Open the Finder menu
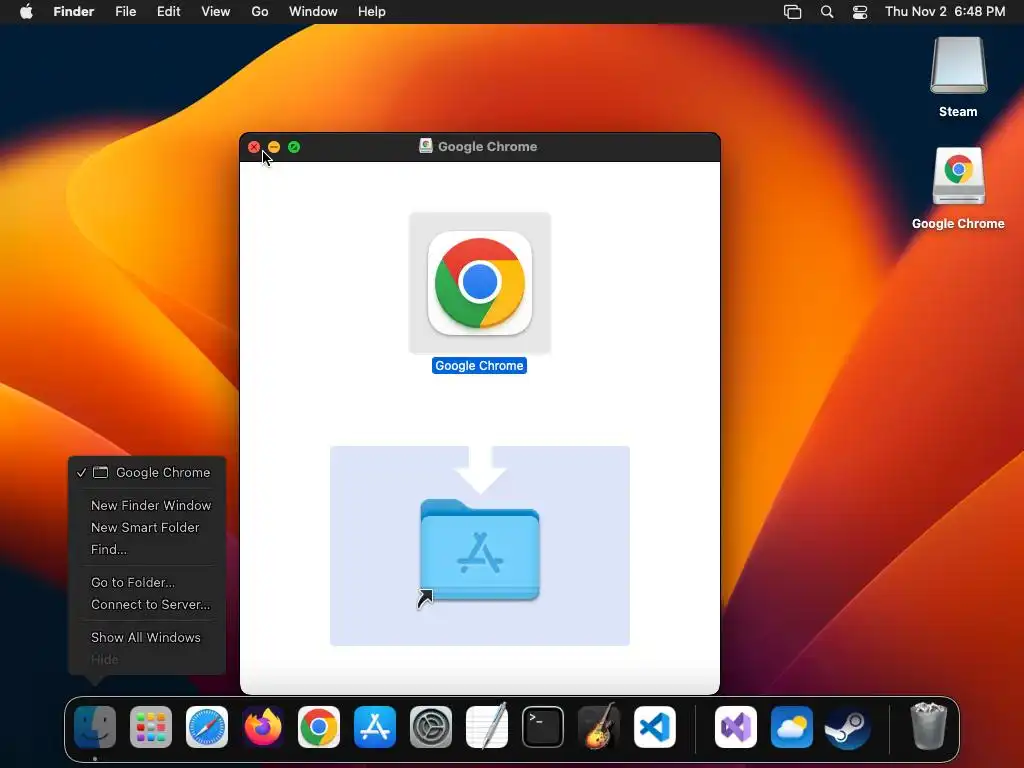This screenshot has width=1024, height=768. pos(74,12)
